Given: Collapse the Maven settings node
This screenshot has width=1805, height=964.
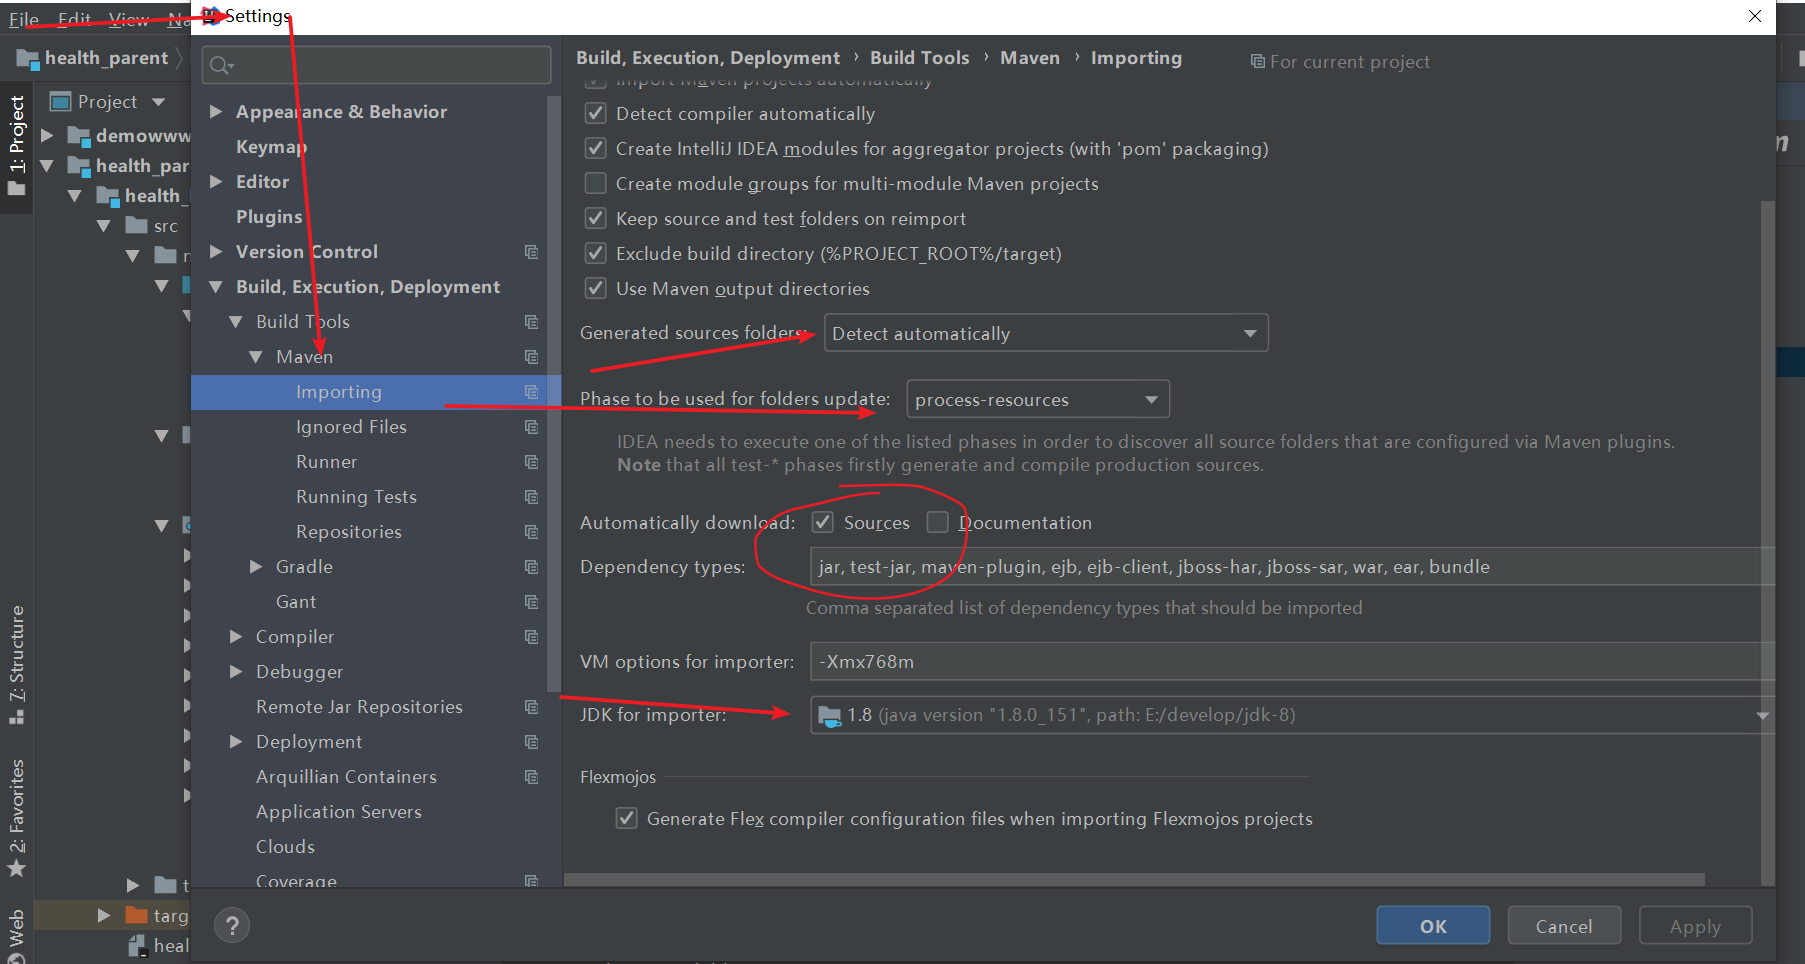Looking at the screenshot, I should point(256,357).
